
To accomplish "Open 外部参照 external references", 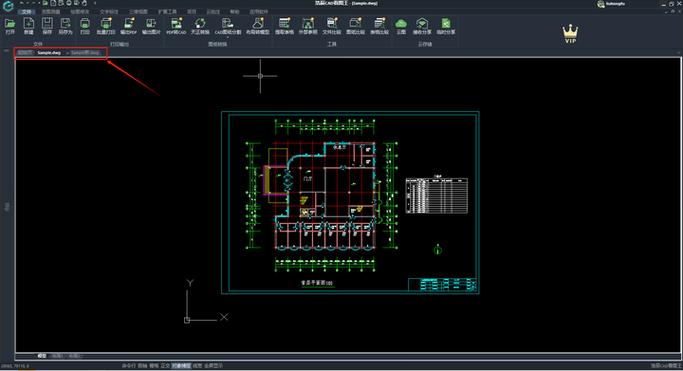I will tap(308, 26).
